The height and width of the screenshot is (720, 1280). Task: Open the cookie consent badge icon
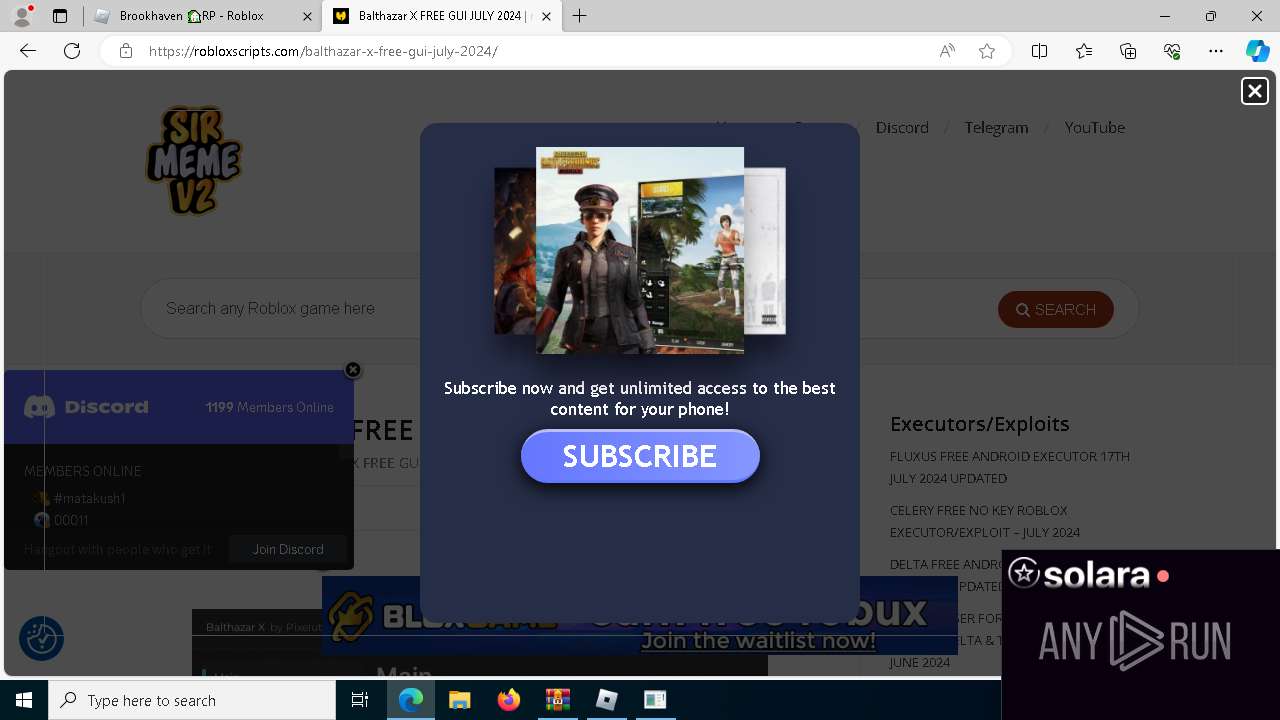tap(42, 638)
